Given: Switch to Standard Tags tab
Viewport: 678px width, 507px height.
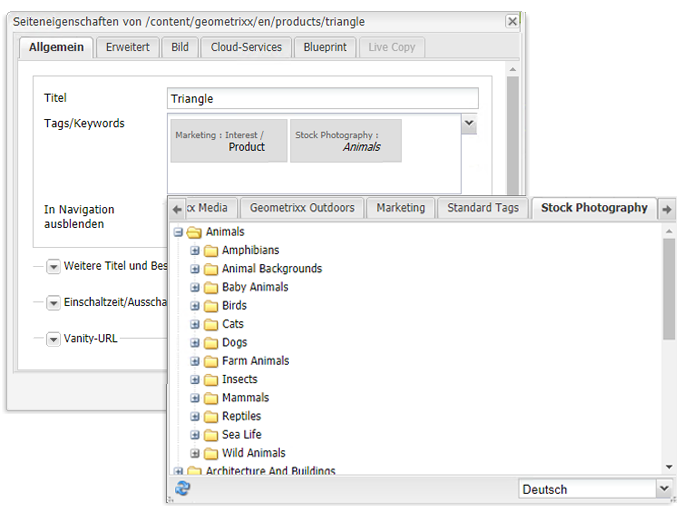Looking at the screenshot, I should [483, 208].
